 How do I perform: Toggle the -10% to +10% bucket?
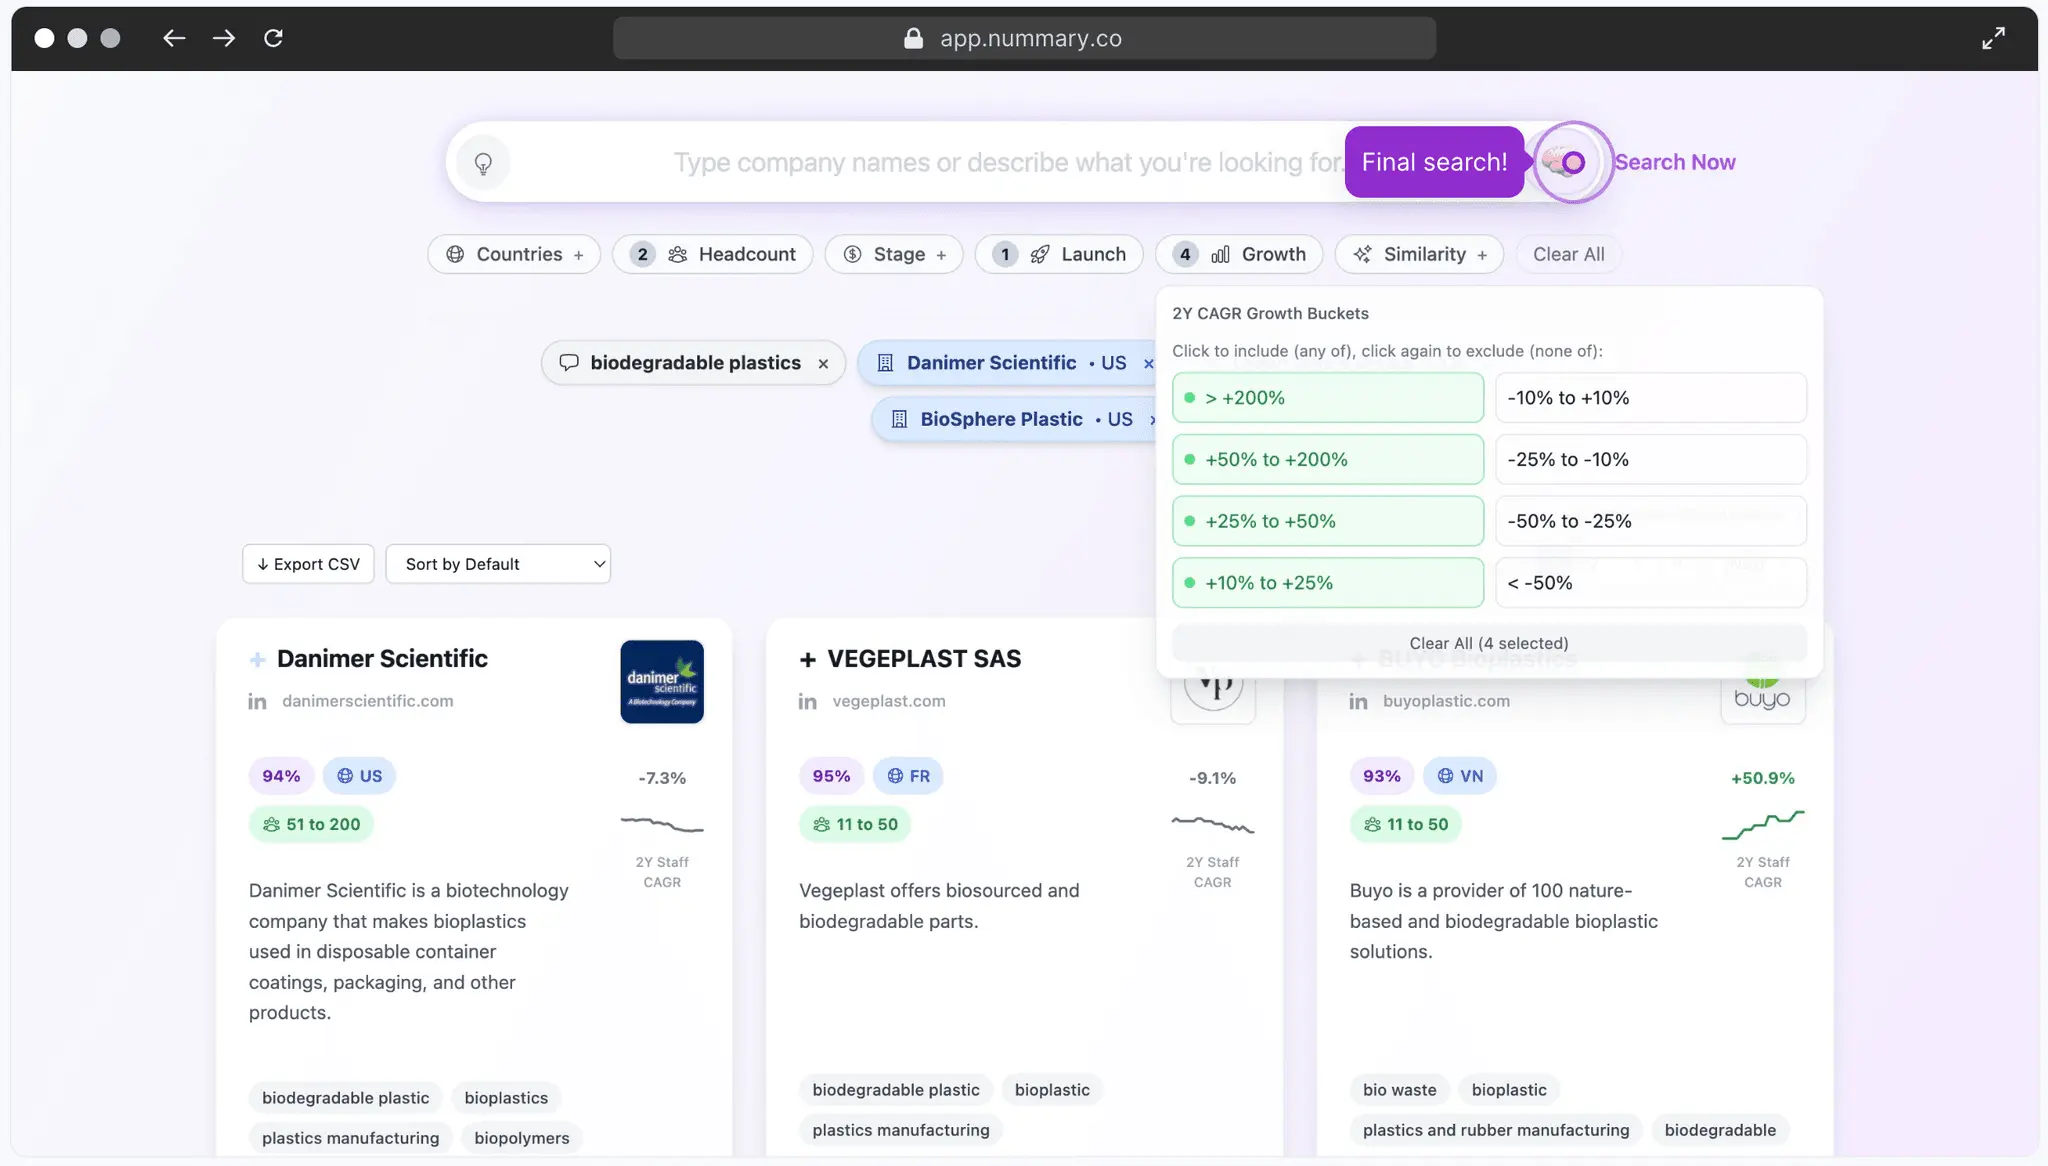[x=1651, y=398]
